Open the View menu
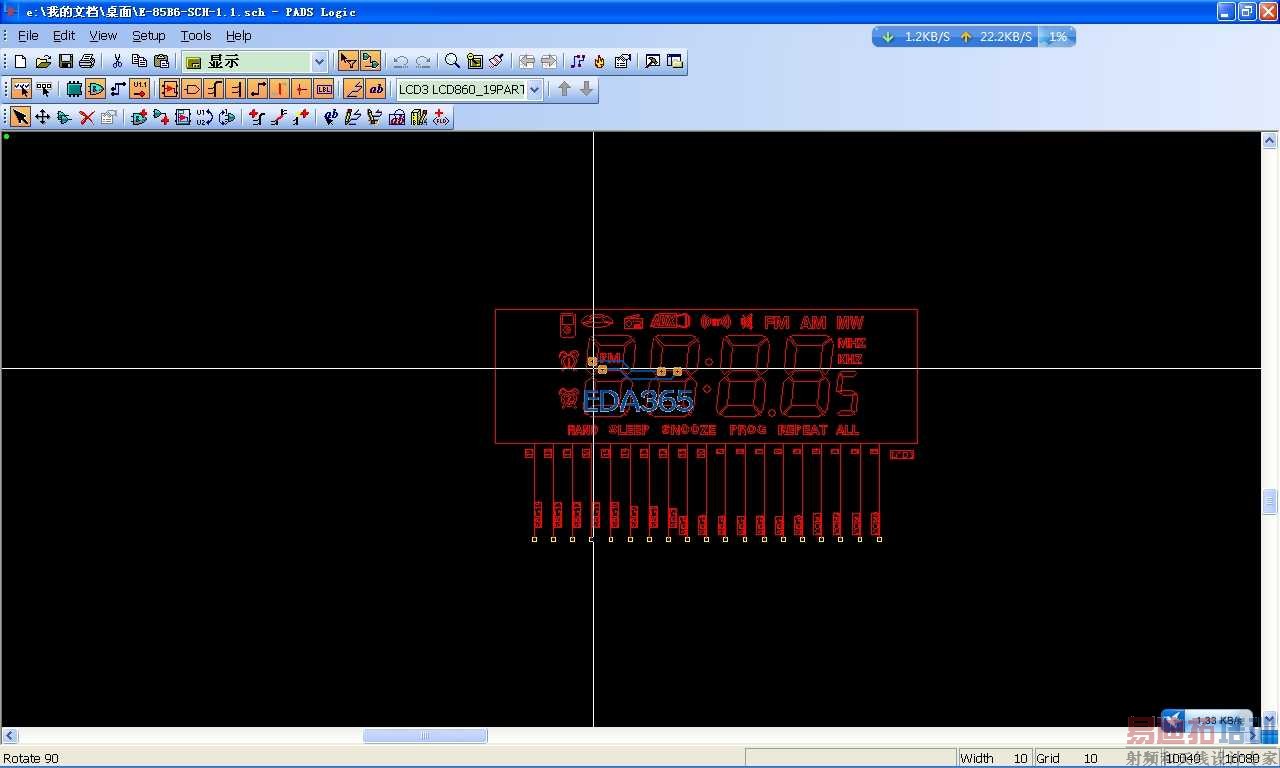 point(103,35)
